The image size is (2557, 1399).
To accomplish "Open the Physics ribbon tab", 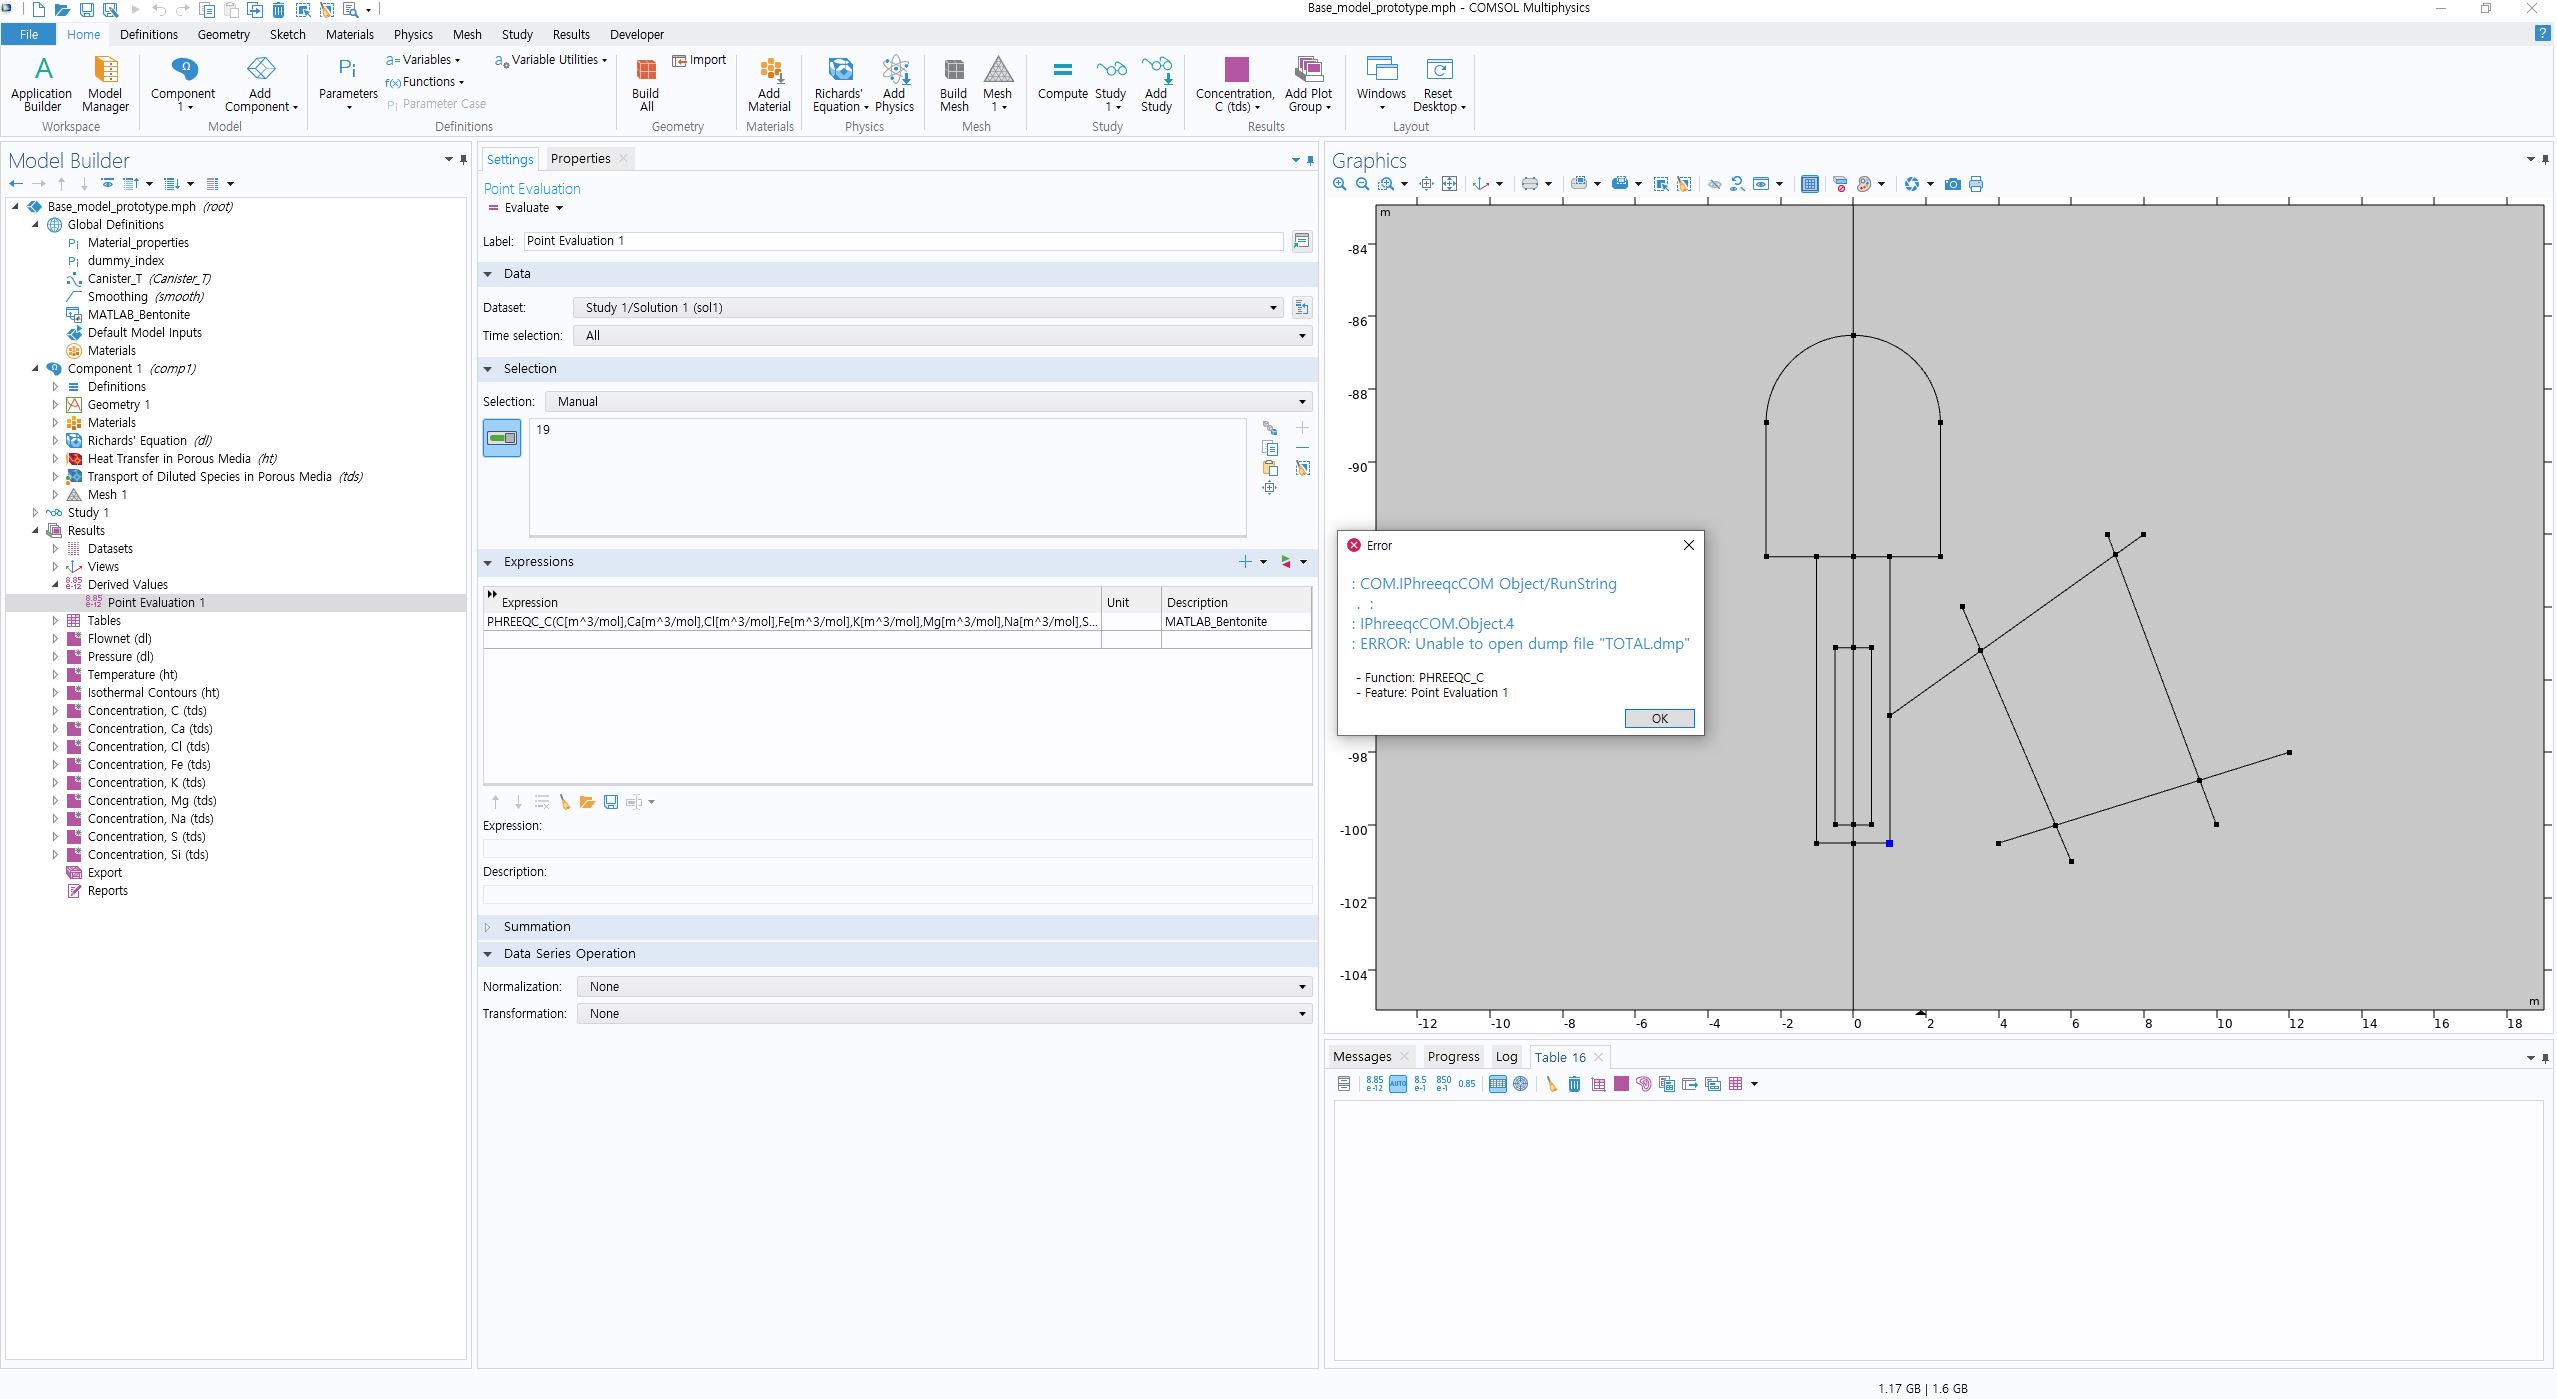I will [x=412, y=34].
